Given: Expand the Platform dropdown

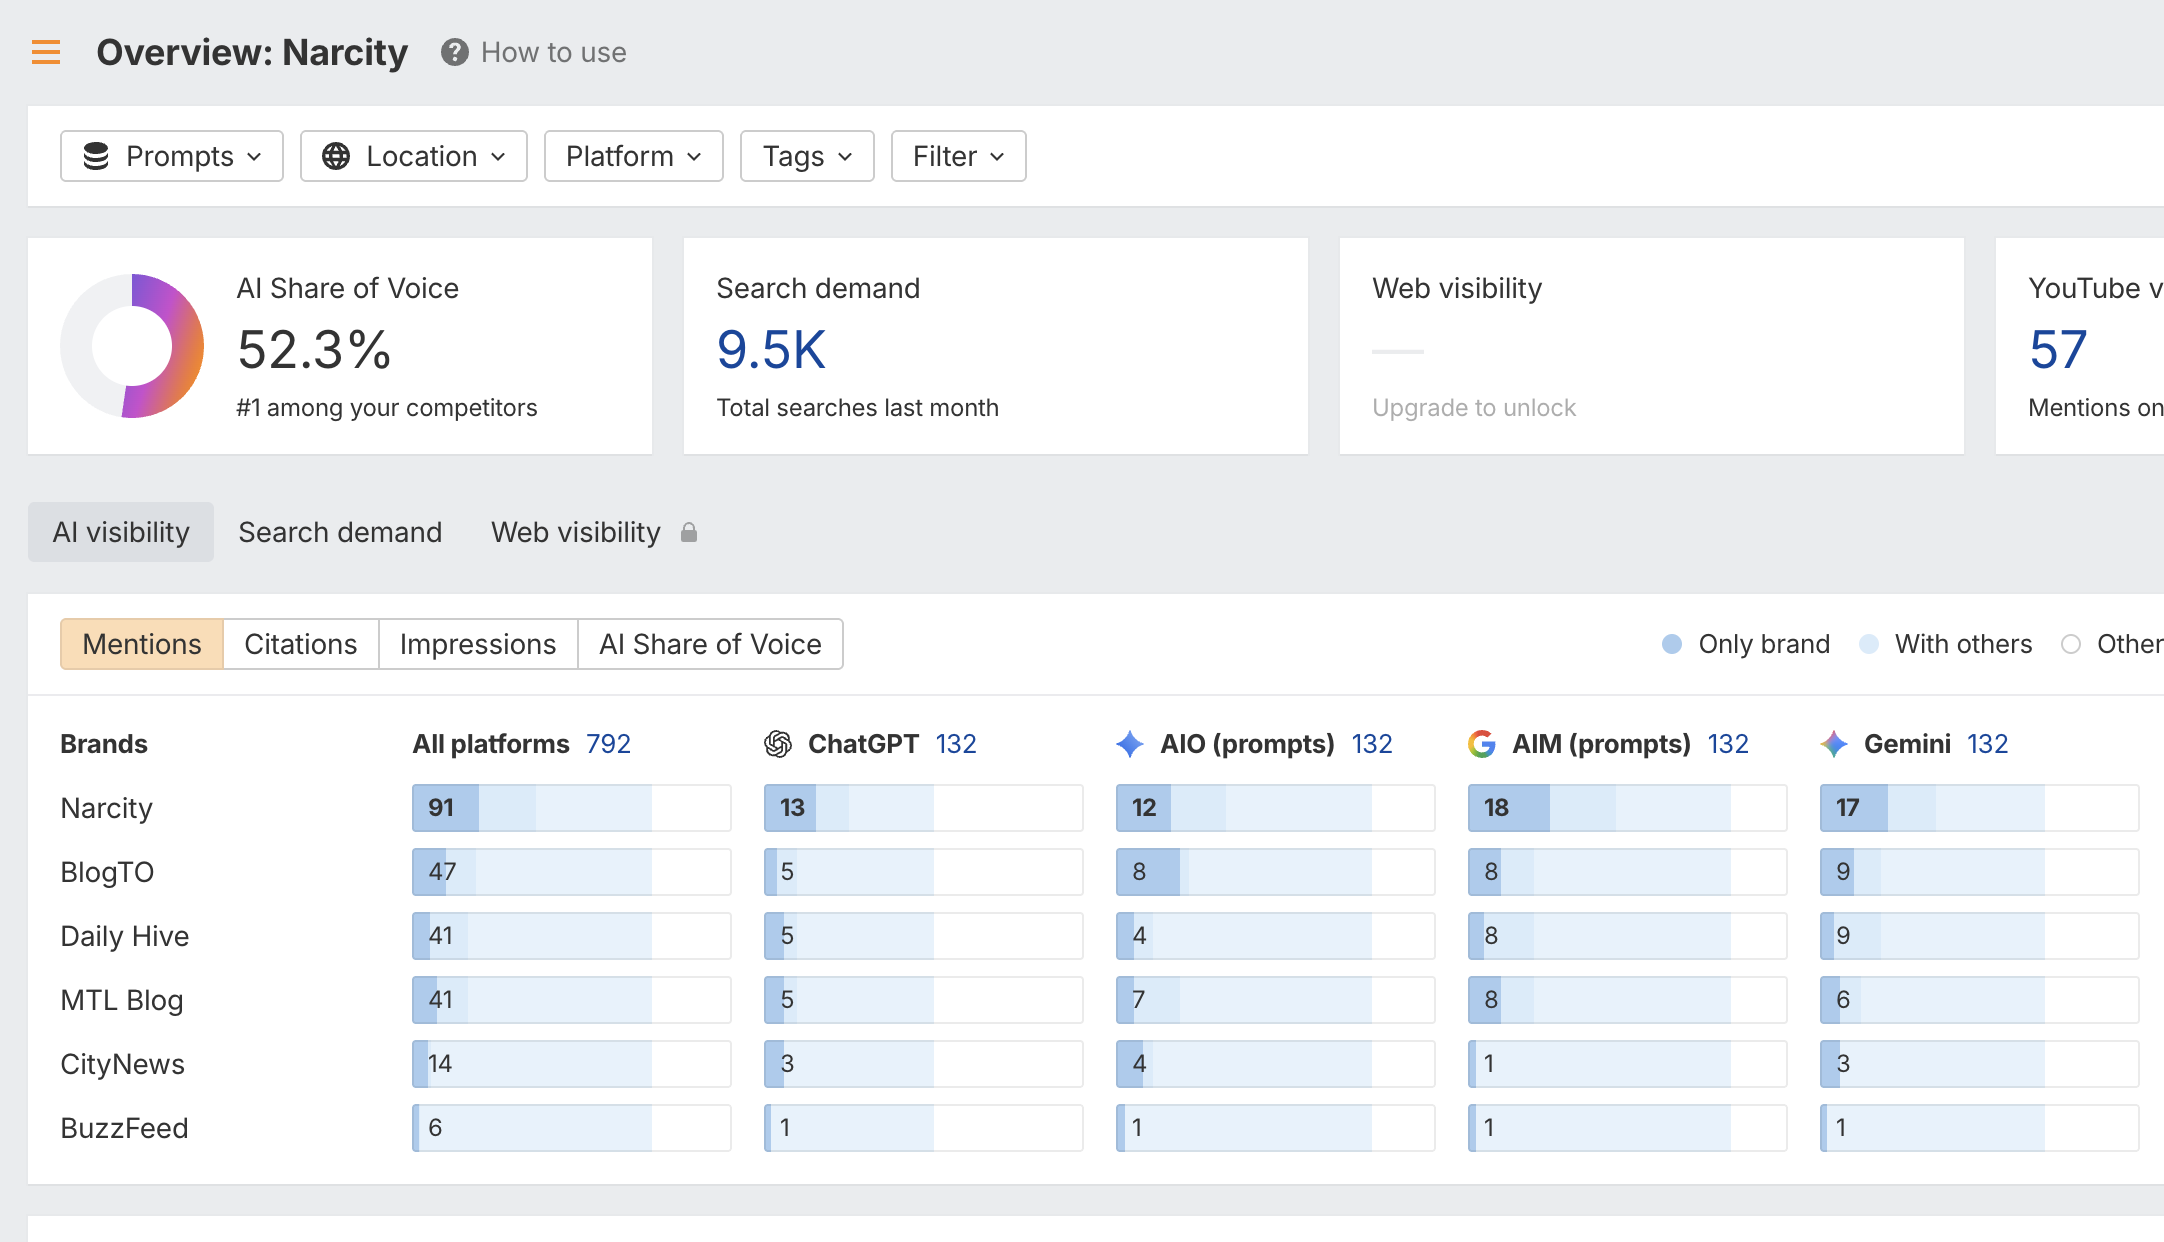Looking at the screenshot, I should click(634, 156).
